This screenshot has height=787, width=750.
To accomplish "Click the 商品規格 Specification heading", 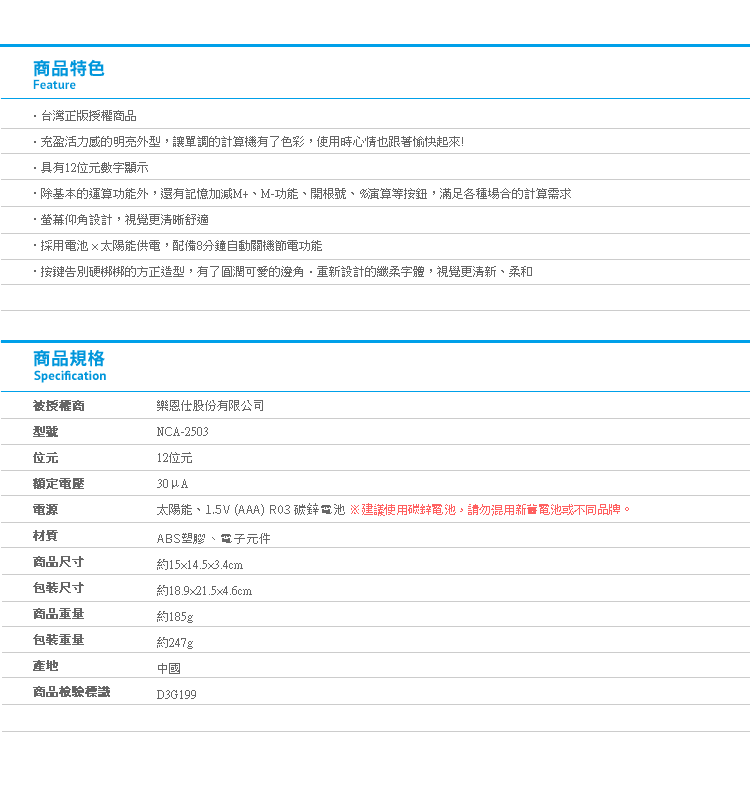I will tap(69, 365).
